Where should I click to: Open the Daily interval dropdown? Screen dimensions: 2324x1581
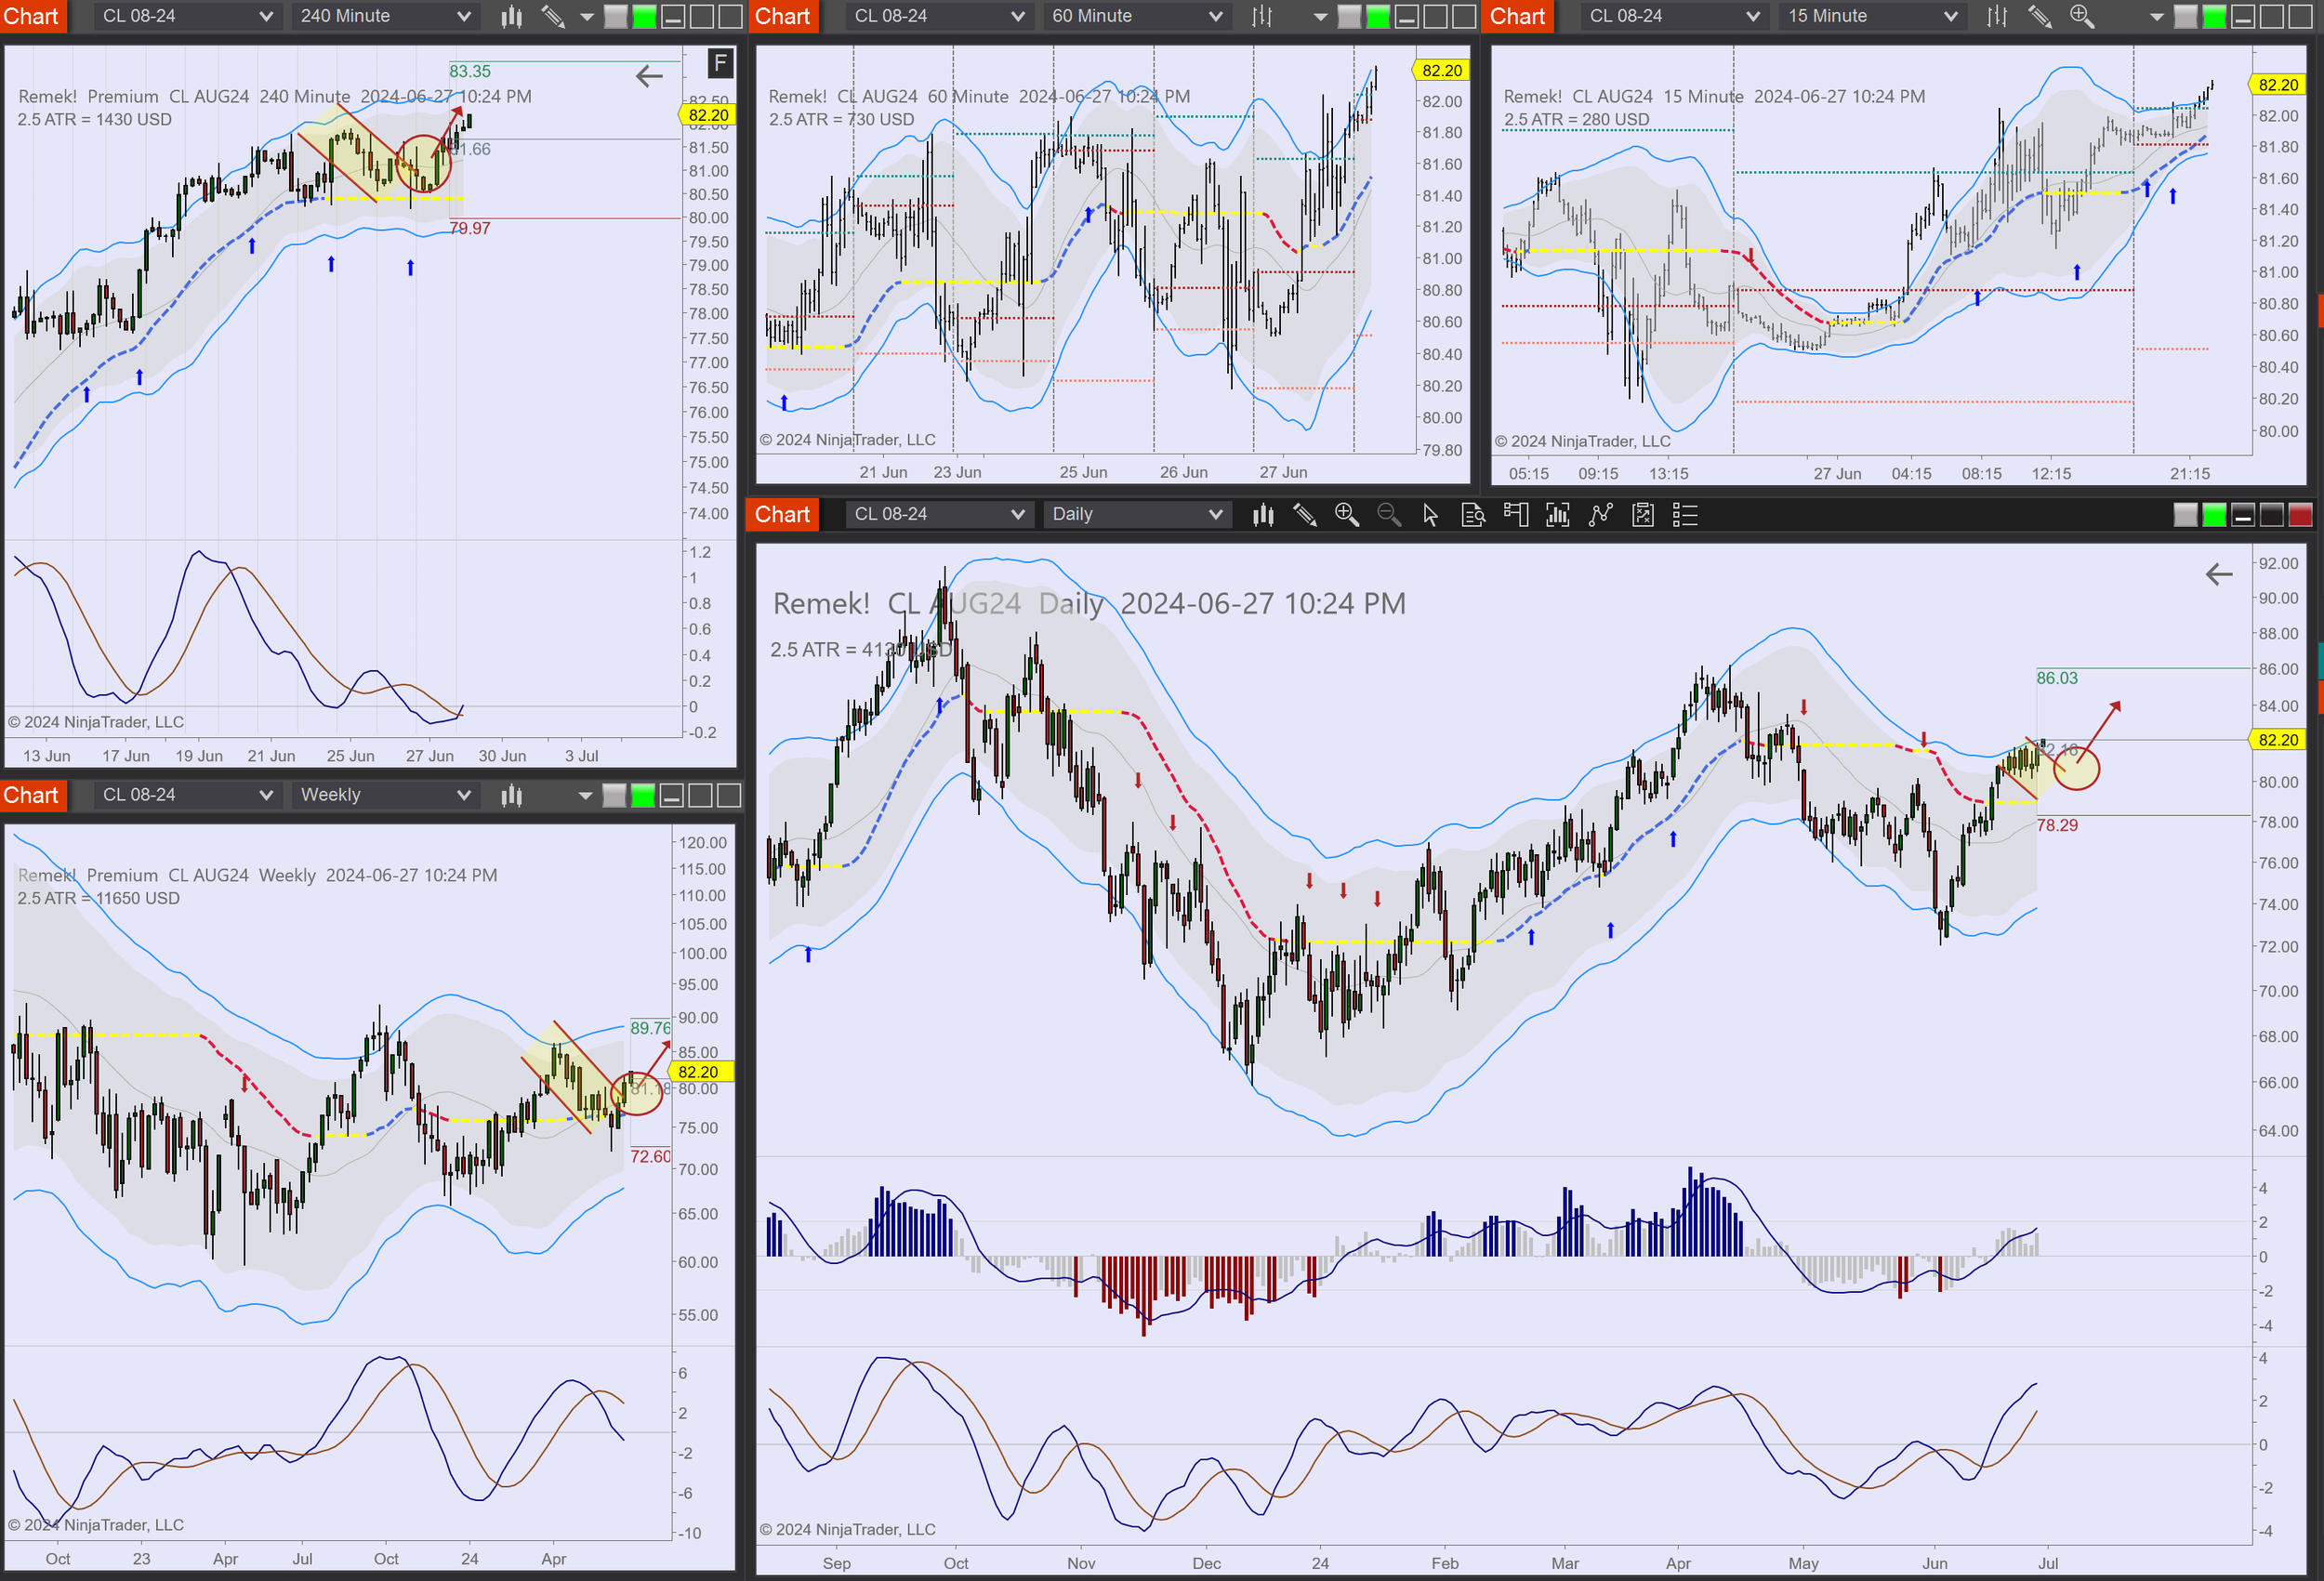(1137, 514)
